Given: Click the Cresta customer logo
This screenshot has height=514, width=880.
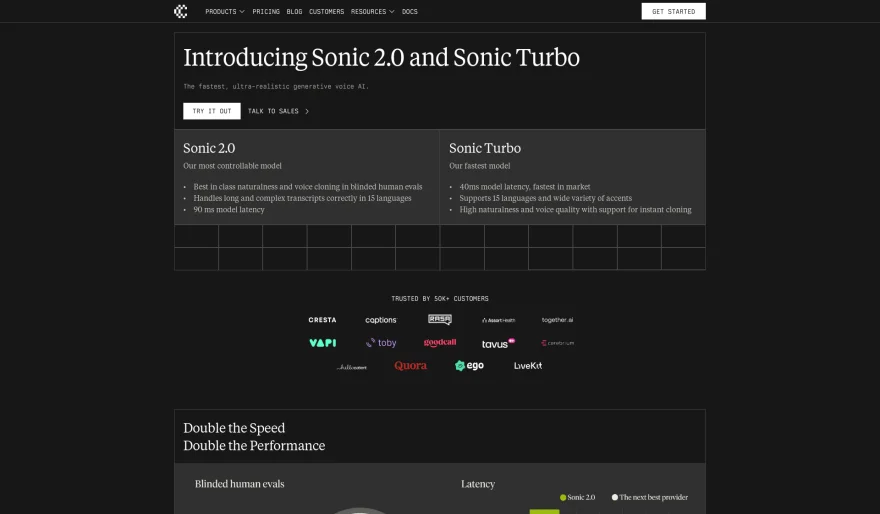Looking at the screenshot, I should click(322, 320).
